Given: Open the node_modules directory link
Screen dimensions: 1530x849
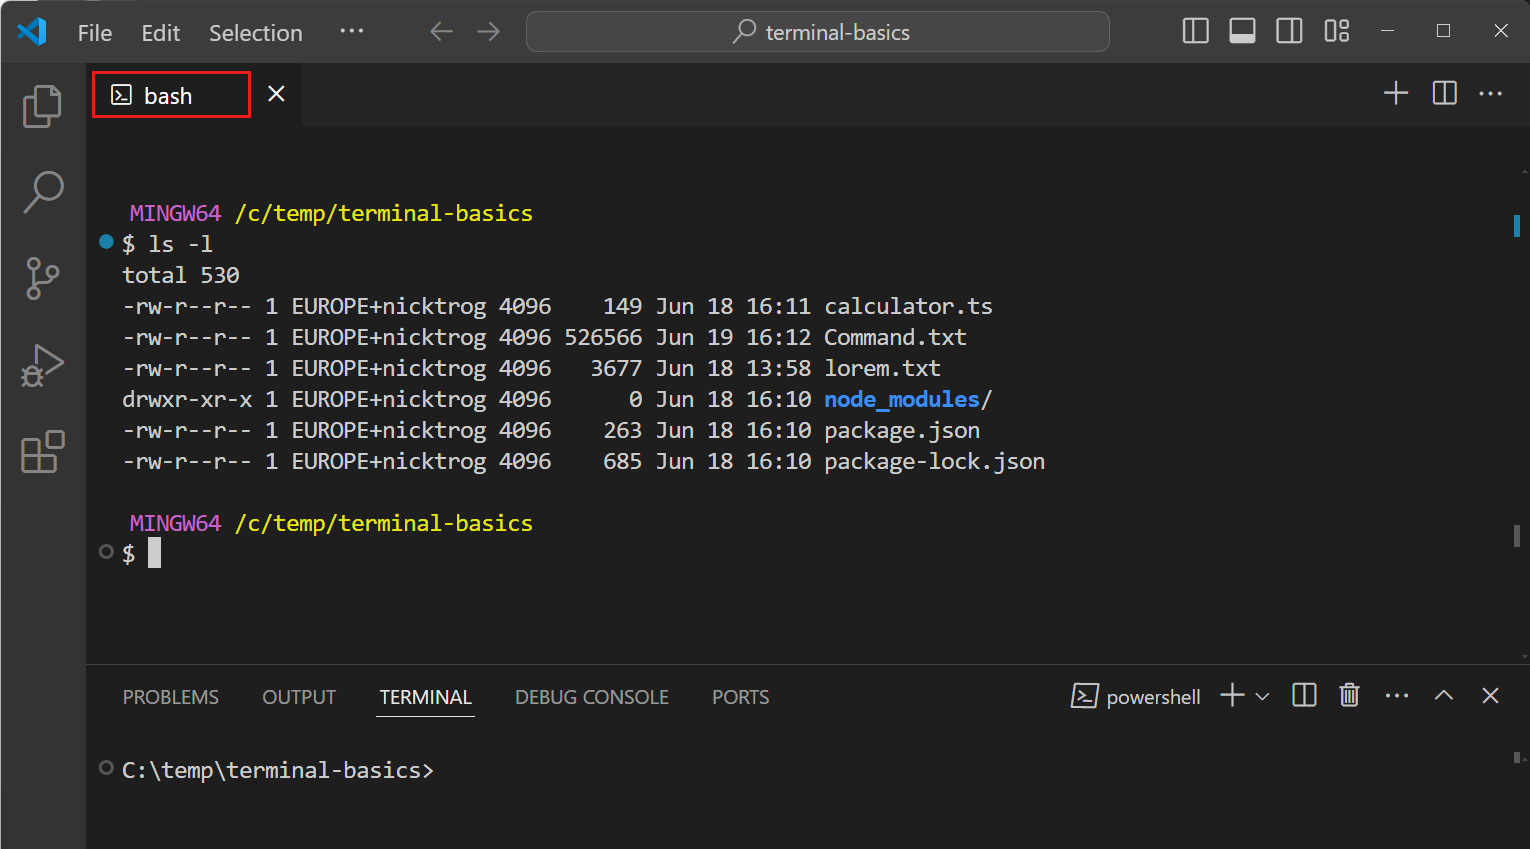Looking at the screenshot, I should click(899, 399).
